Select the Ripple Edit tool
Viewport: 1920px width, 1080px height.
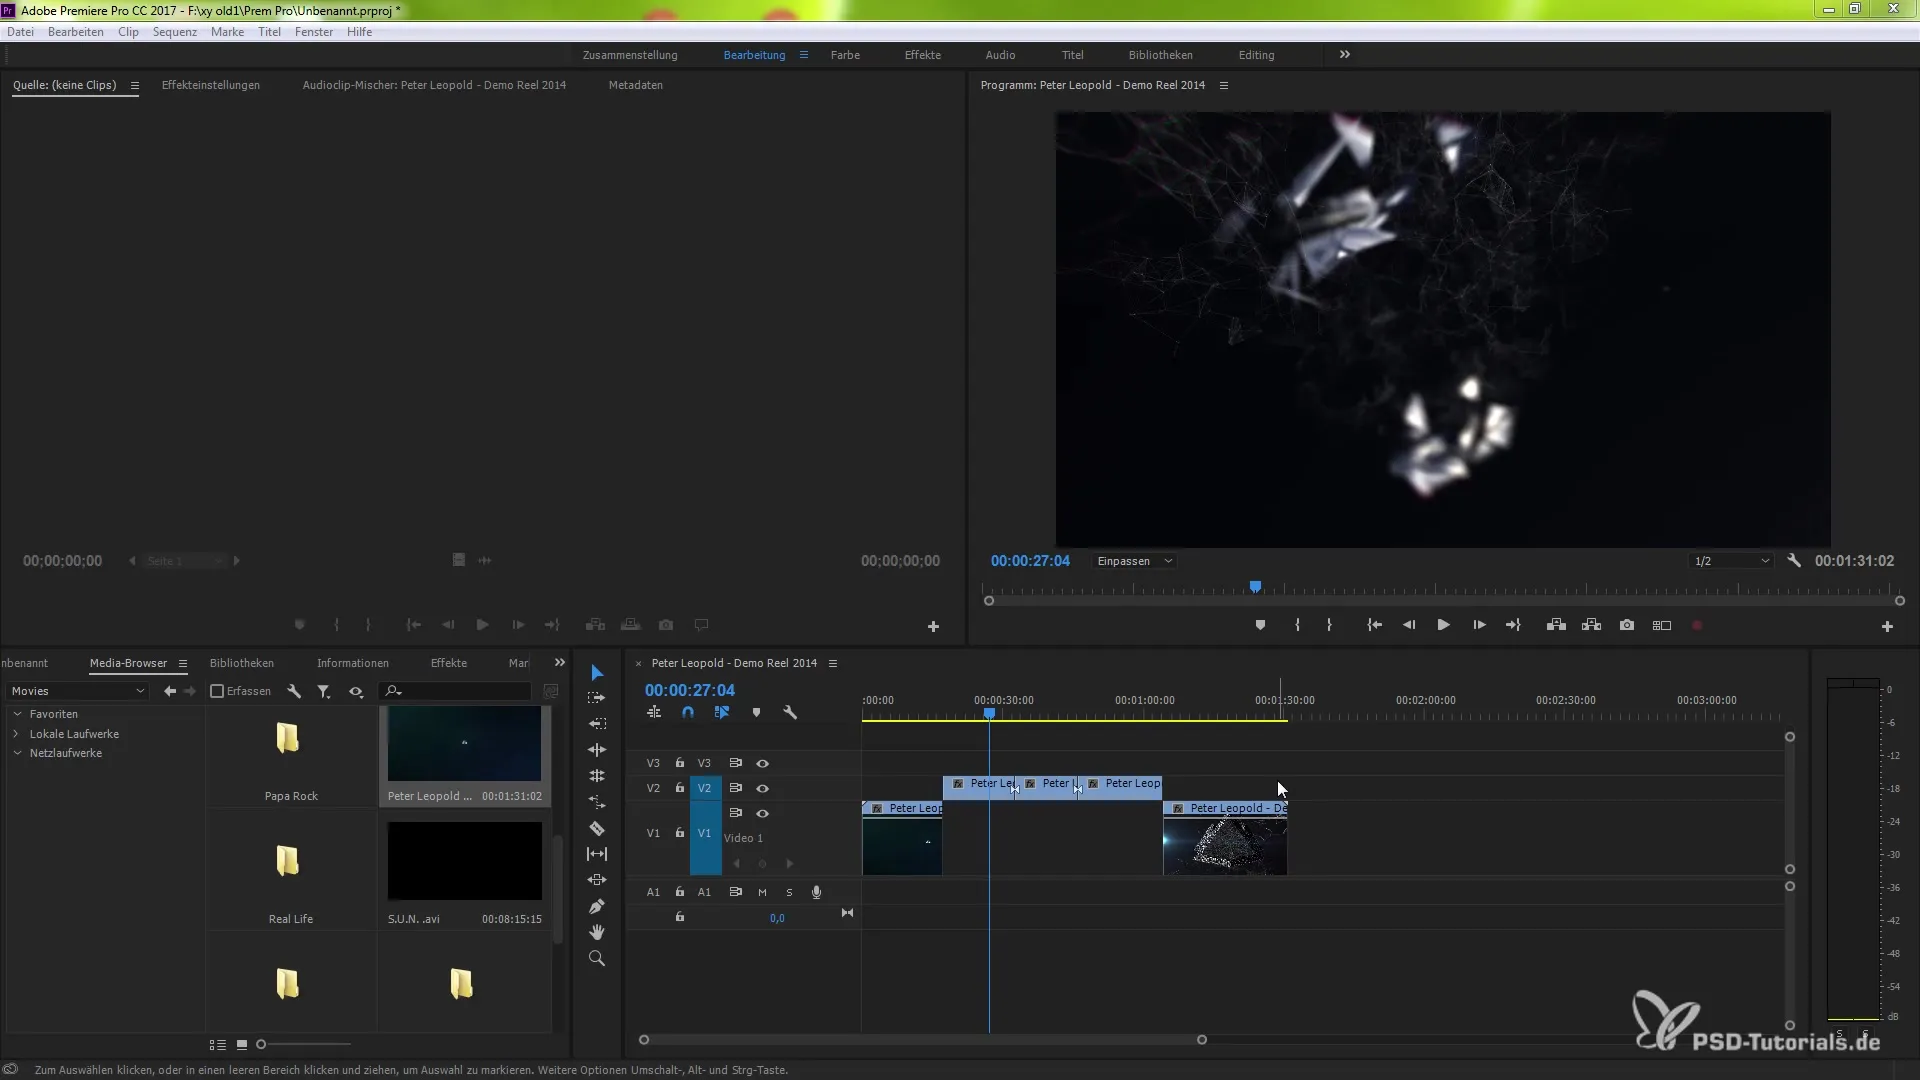[597, 724]
